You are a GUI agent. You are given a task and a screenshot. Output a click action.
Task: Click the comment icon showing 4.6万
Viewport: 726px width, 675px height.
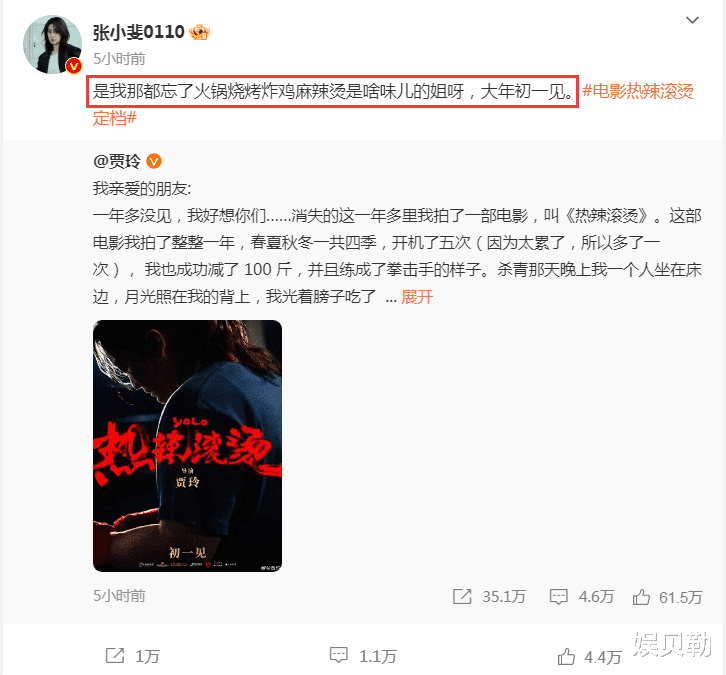click(x=558, y=596)
